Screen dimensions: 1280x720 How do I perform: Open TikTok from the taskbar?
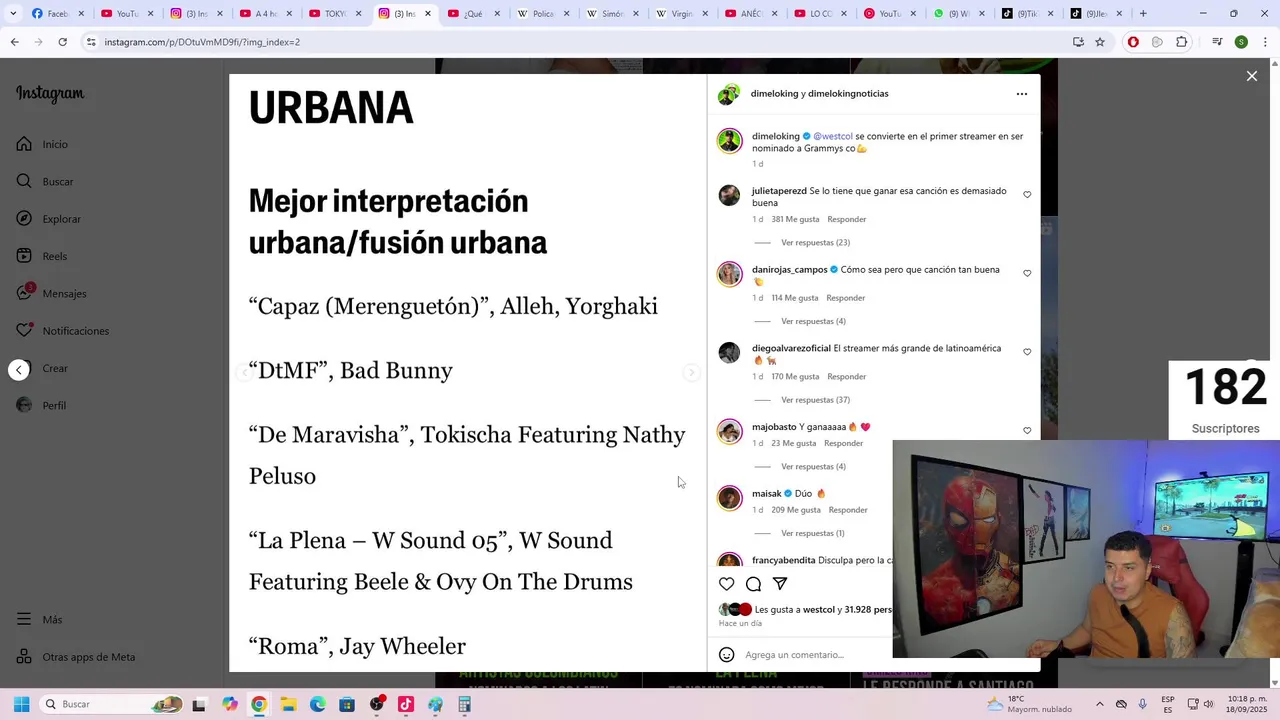pos(406,704)
